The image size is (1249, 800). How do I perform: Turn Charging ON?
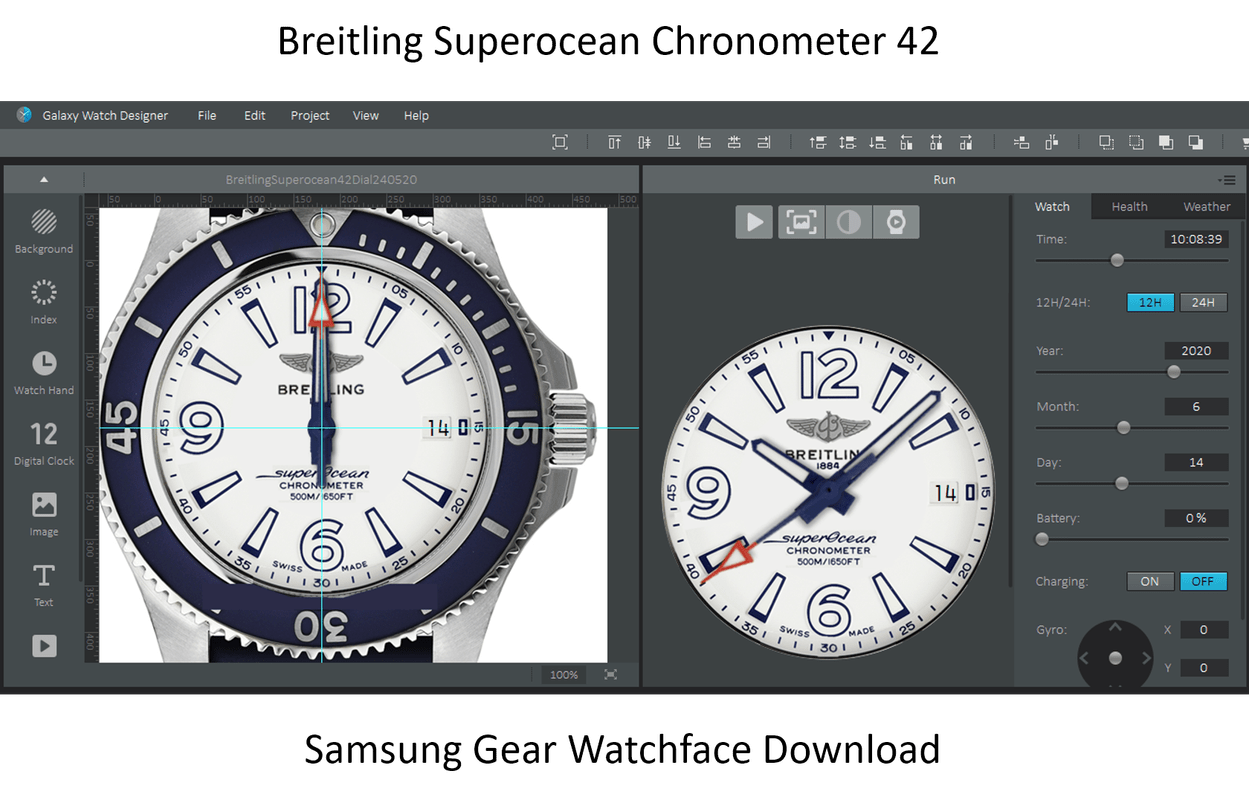tap(1150, 581)
